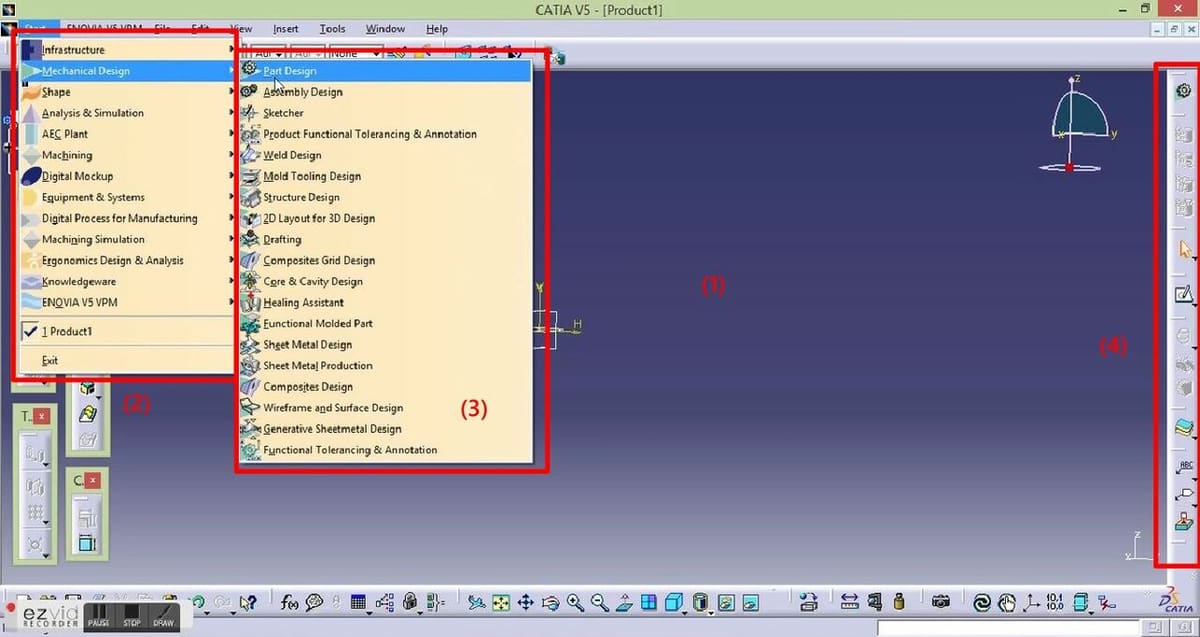Click Swap Visible Space icon

coord(749,602)
